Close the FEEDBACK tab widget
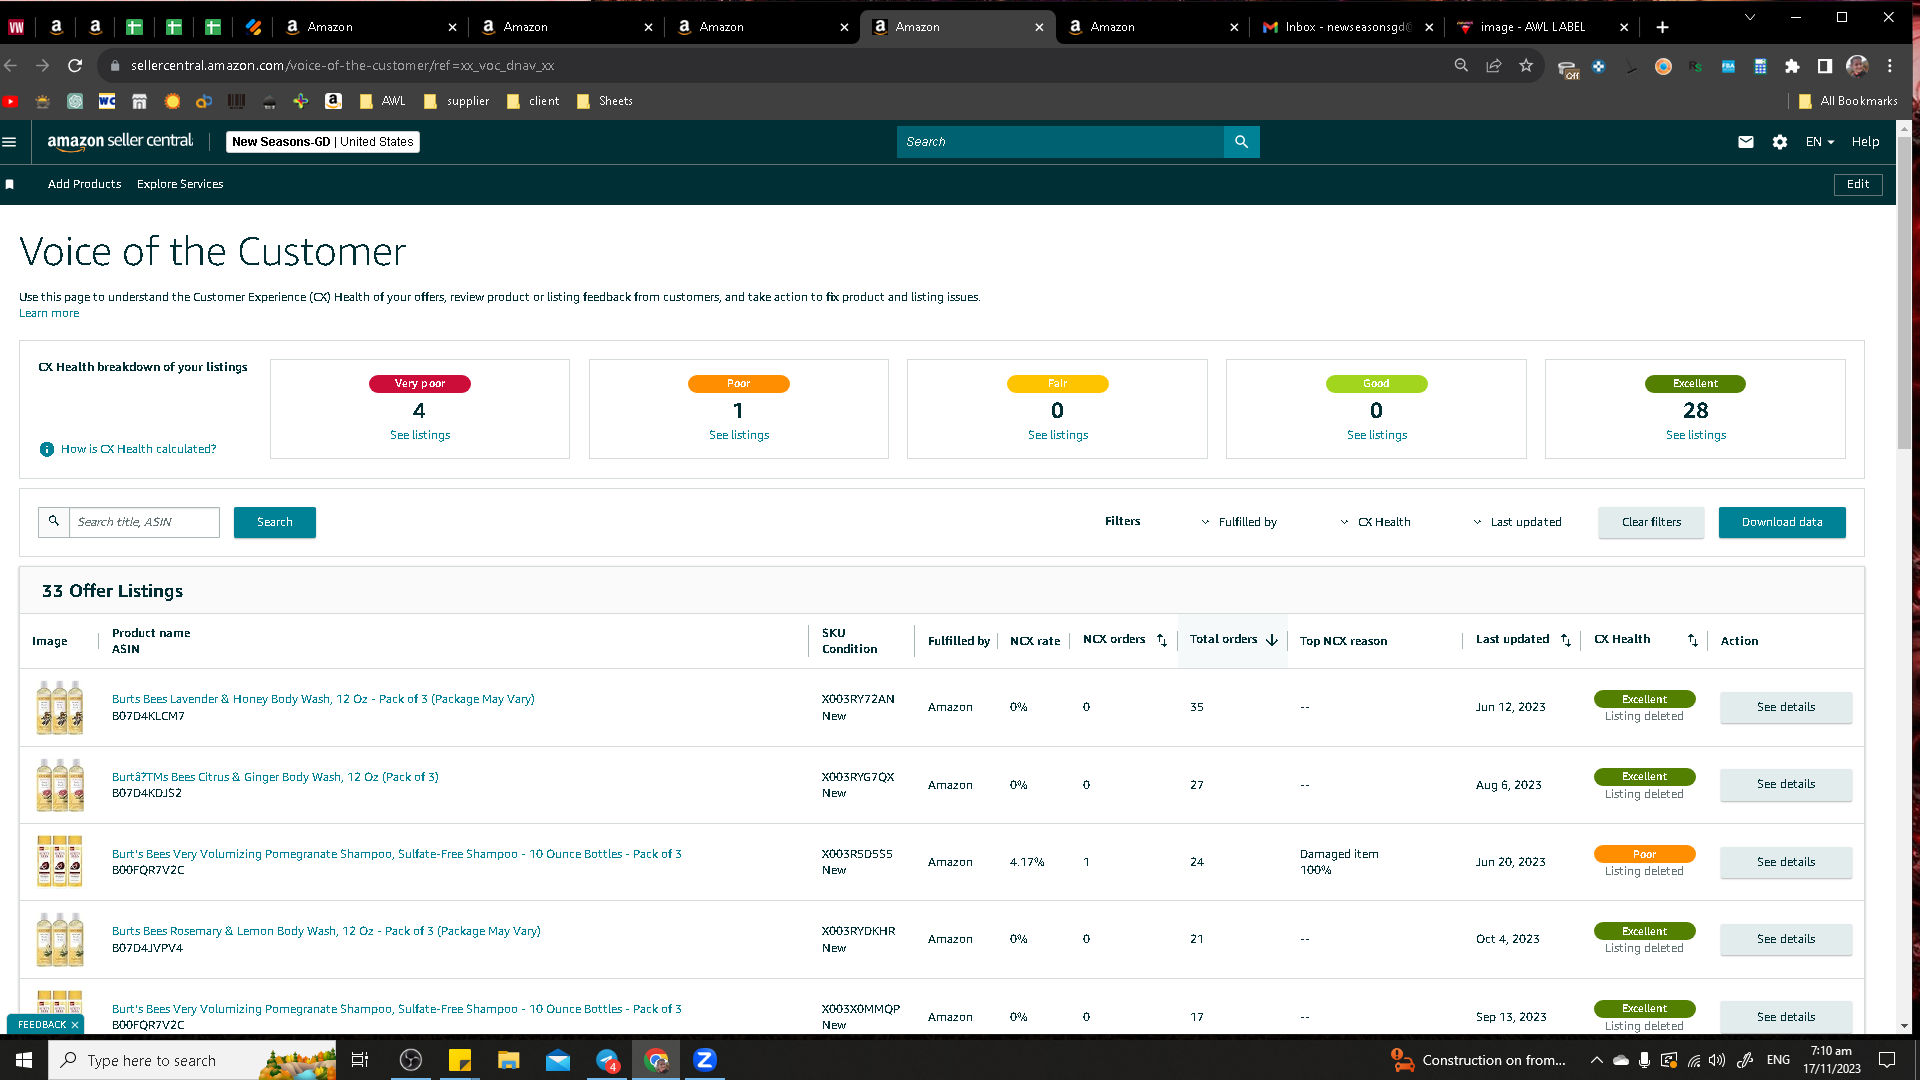1920x1080 pixels. click(x=75, y=1025)
